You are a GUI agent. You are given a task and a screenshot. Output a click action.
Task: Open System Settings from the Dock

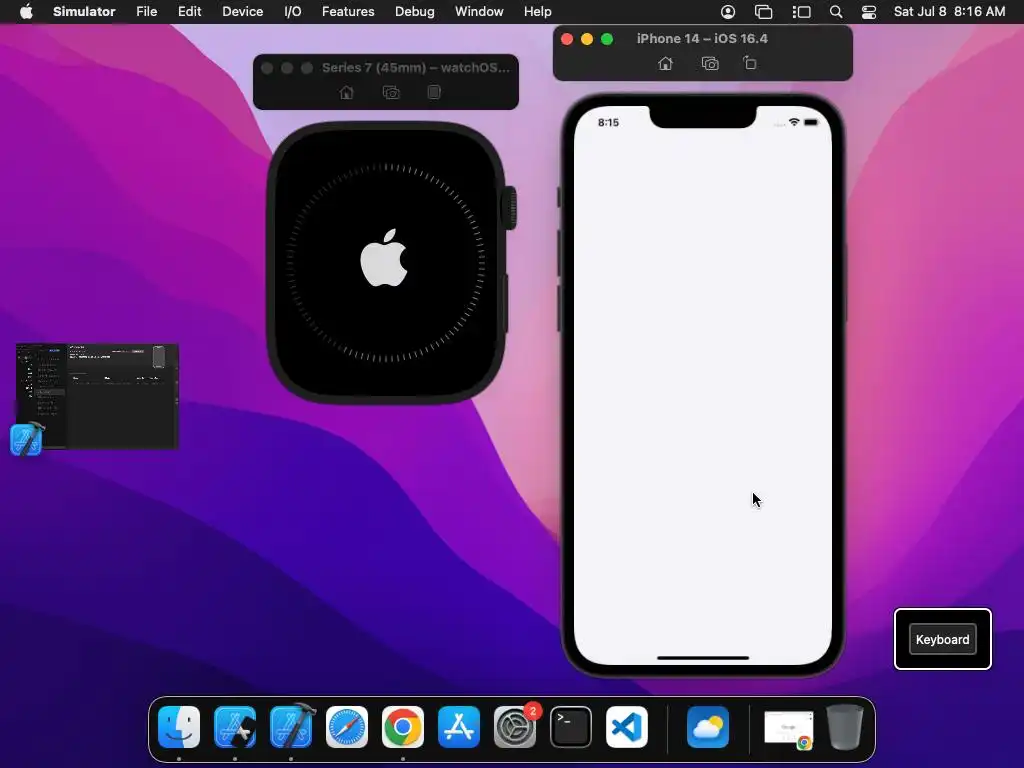point(515,727)
